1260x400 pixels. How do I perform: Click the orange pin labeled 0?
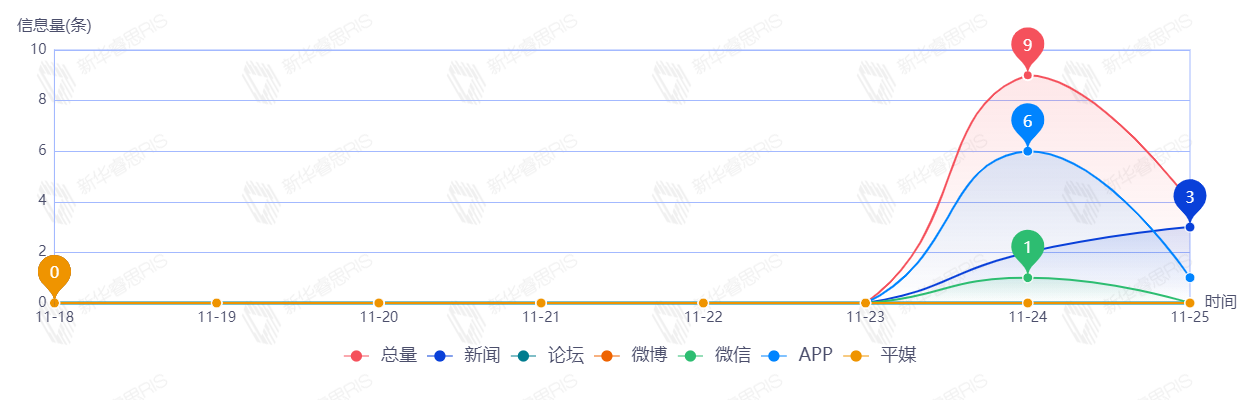[x=54, y=272]
